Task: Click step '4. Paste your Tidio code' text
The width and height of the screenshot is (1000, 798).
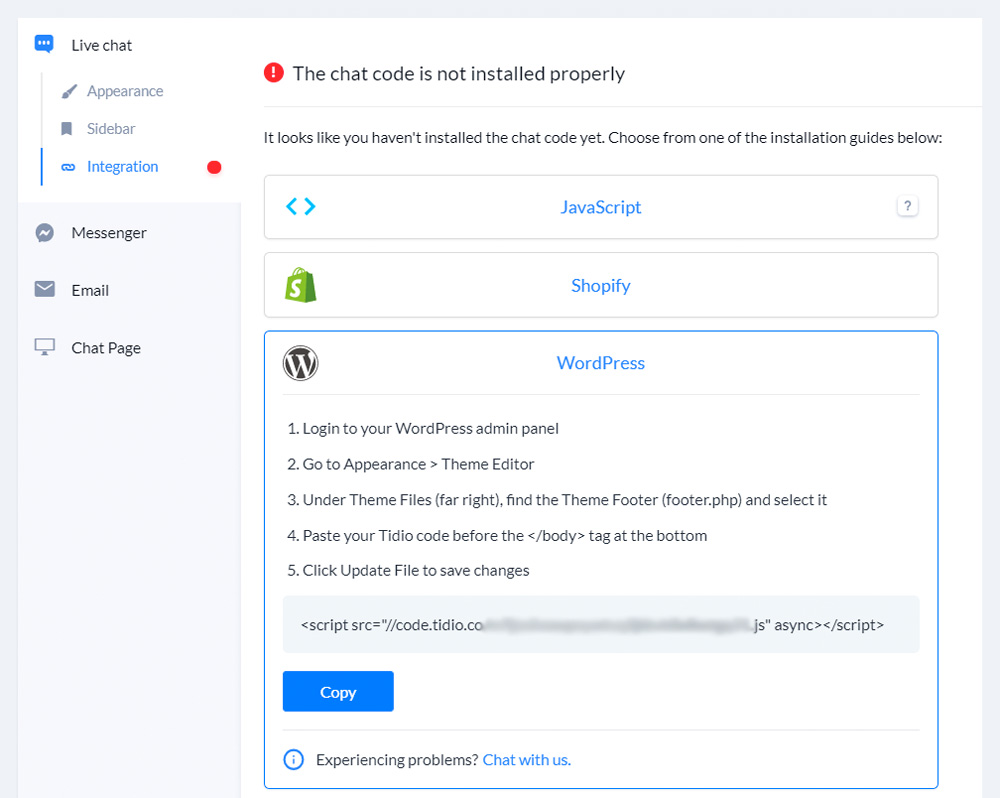Action: tap(497, 536)
